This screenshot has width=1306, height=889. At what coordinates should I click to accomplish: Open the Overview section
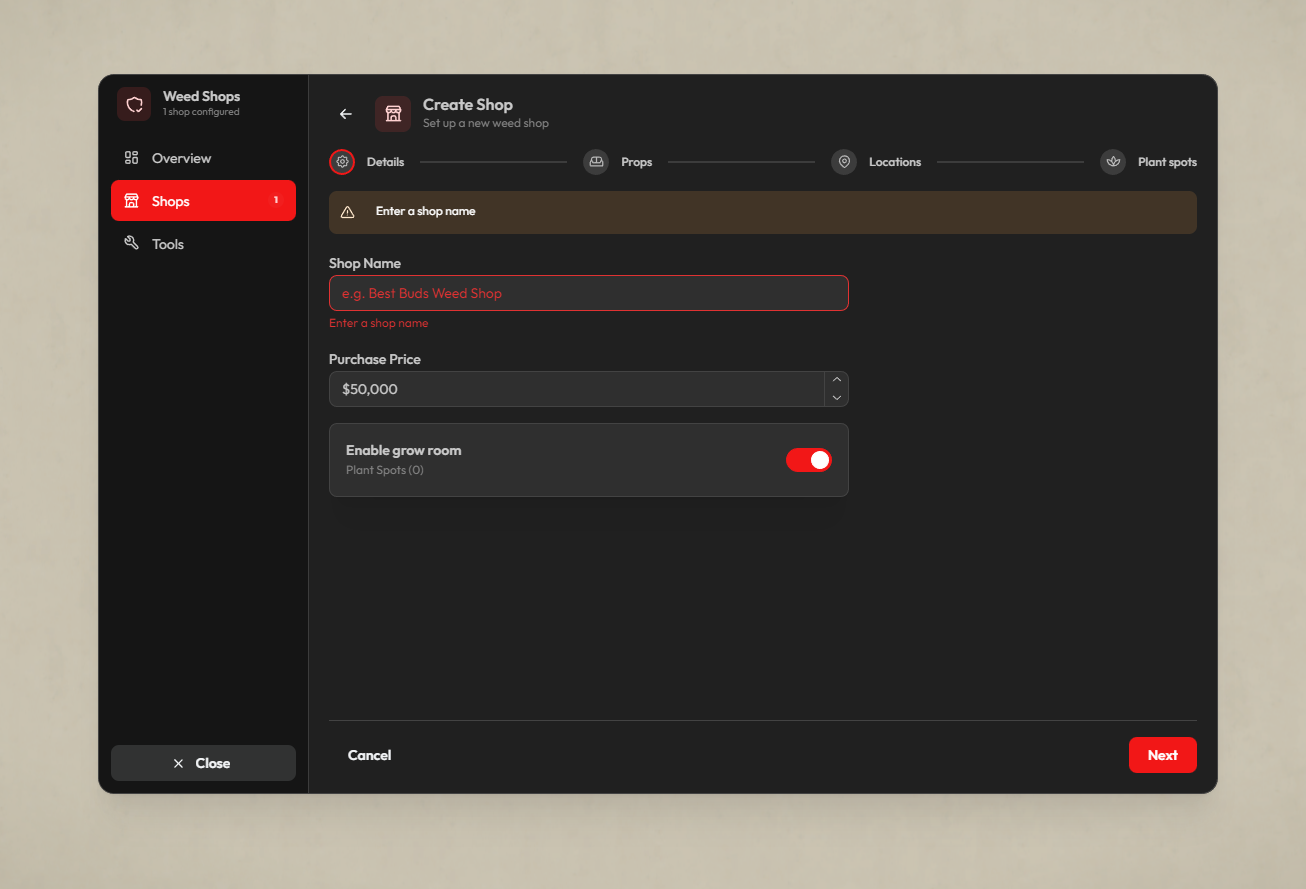pyautogui.click(x=203, y=158)
